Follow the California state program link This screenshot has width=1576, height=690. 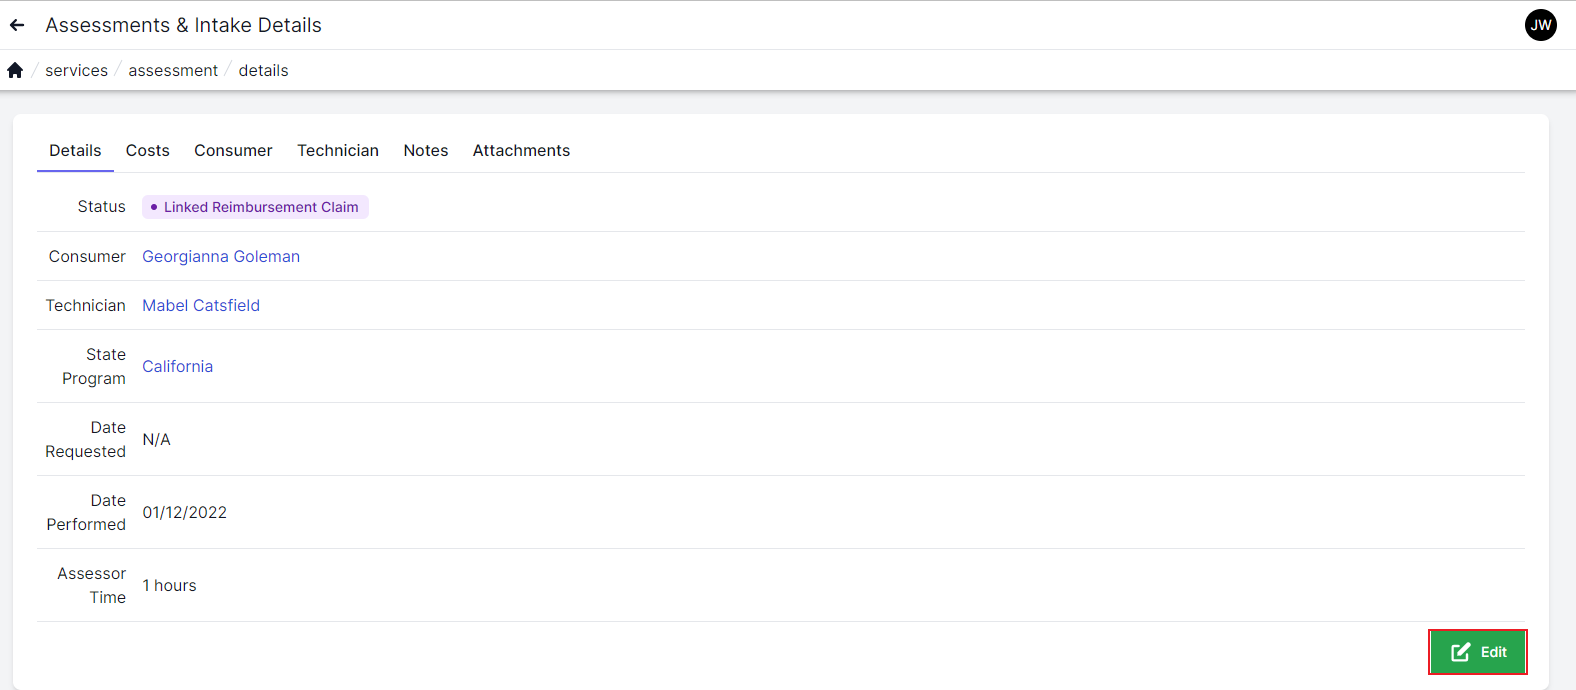pyautogui.click(x=177, y=366)
